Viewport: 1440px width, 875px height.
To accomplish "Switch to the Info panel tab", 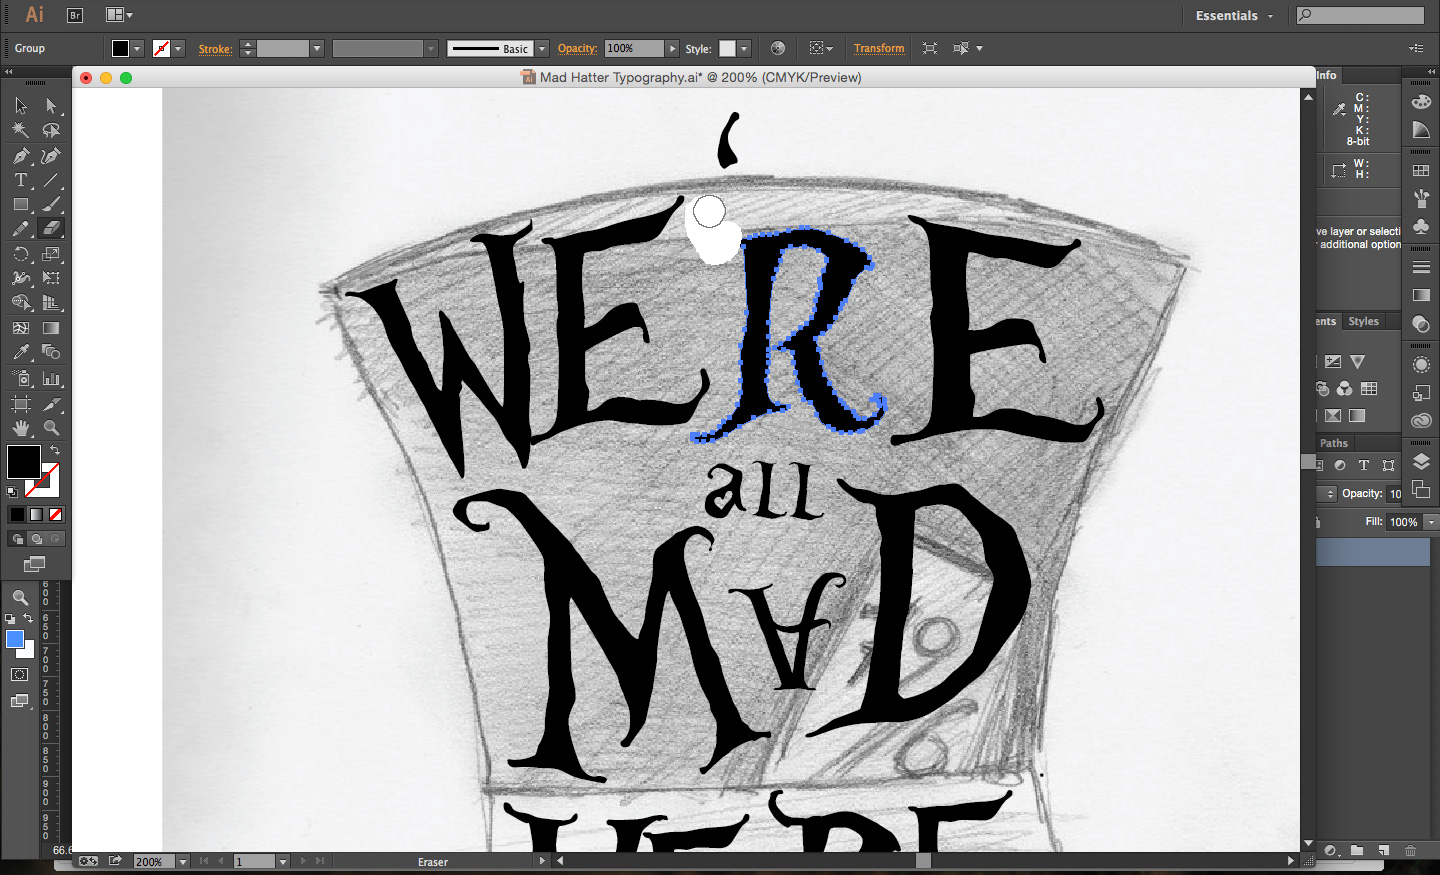I will pyautogui.click(x=1326, y=75).
